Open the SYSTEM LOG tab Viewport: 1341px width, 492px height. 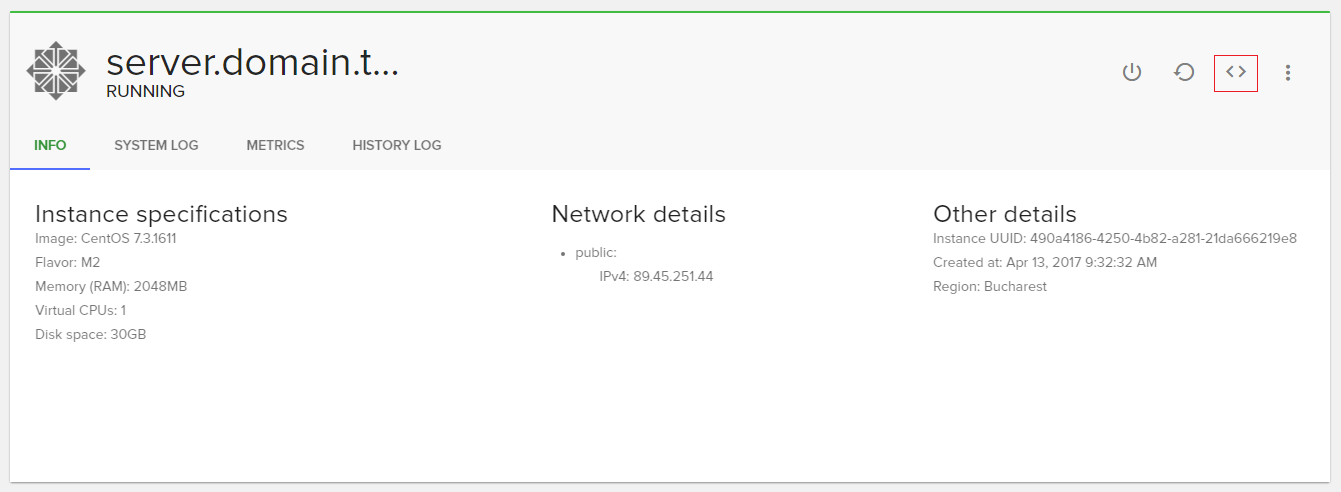[x=156, y=145]
